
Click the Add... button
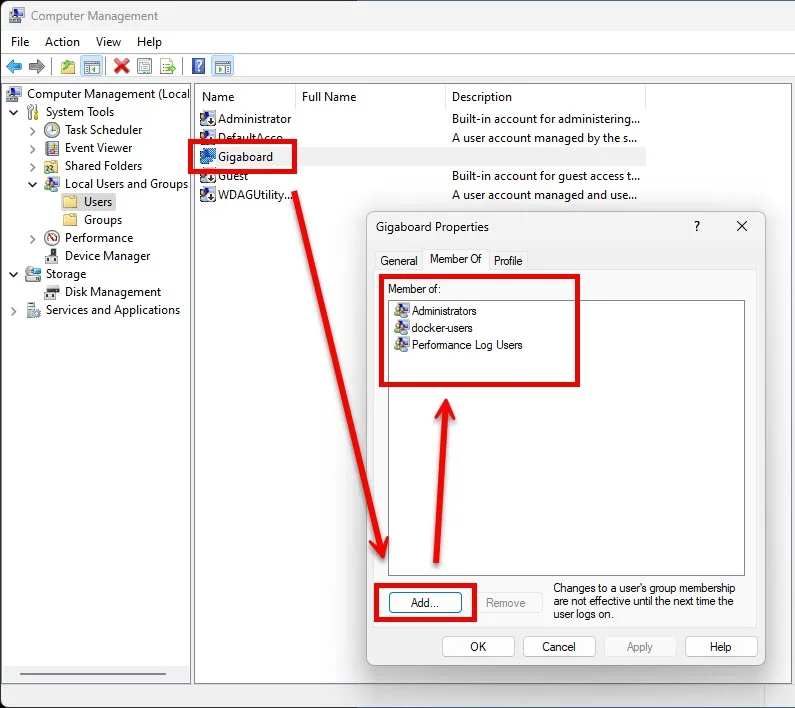[425, 603]
